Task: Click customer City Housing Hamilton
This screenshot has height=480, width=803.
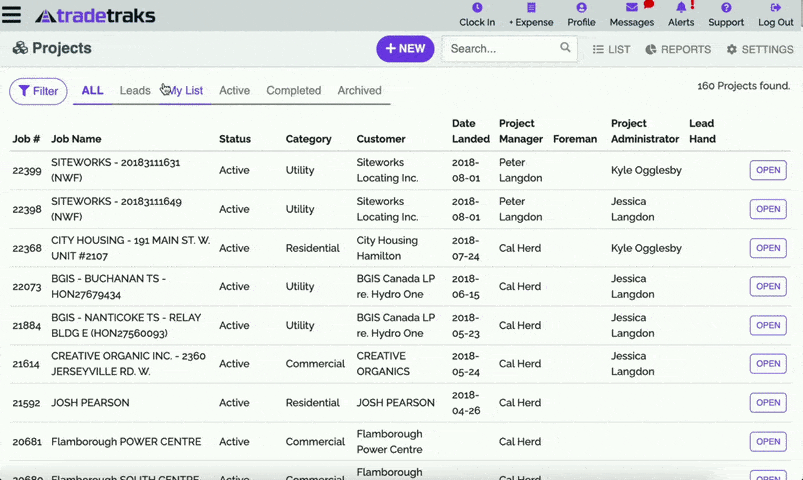Action: tap(387, 248)
